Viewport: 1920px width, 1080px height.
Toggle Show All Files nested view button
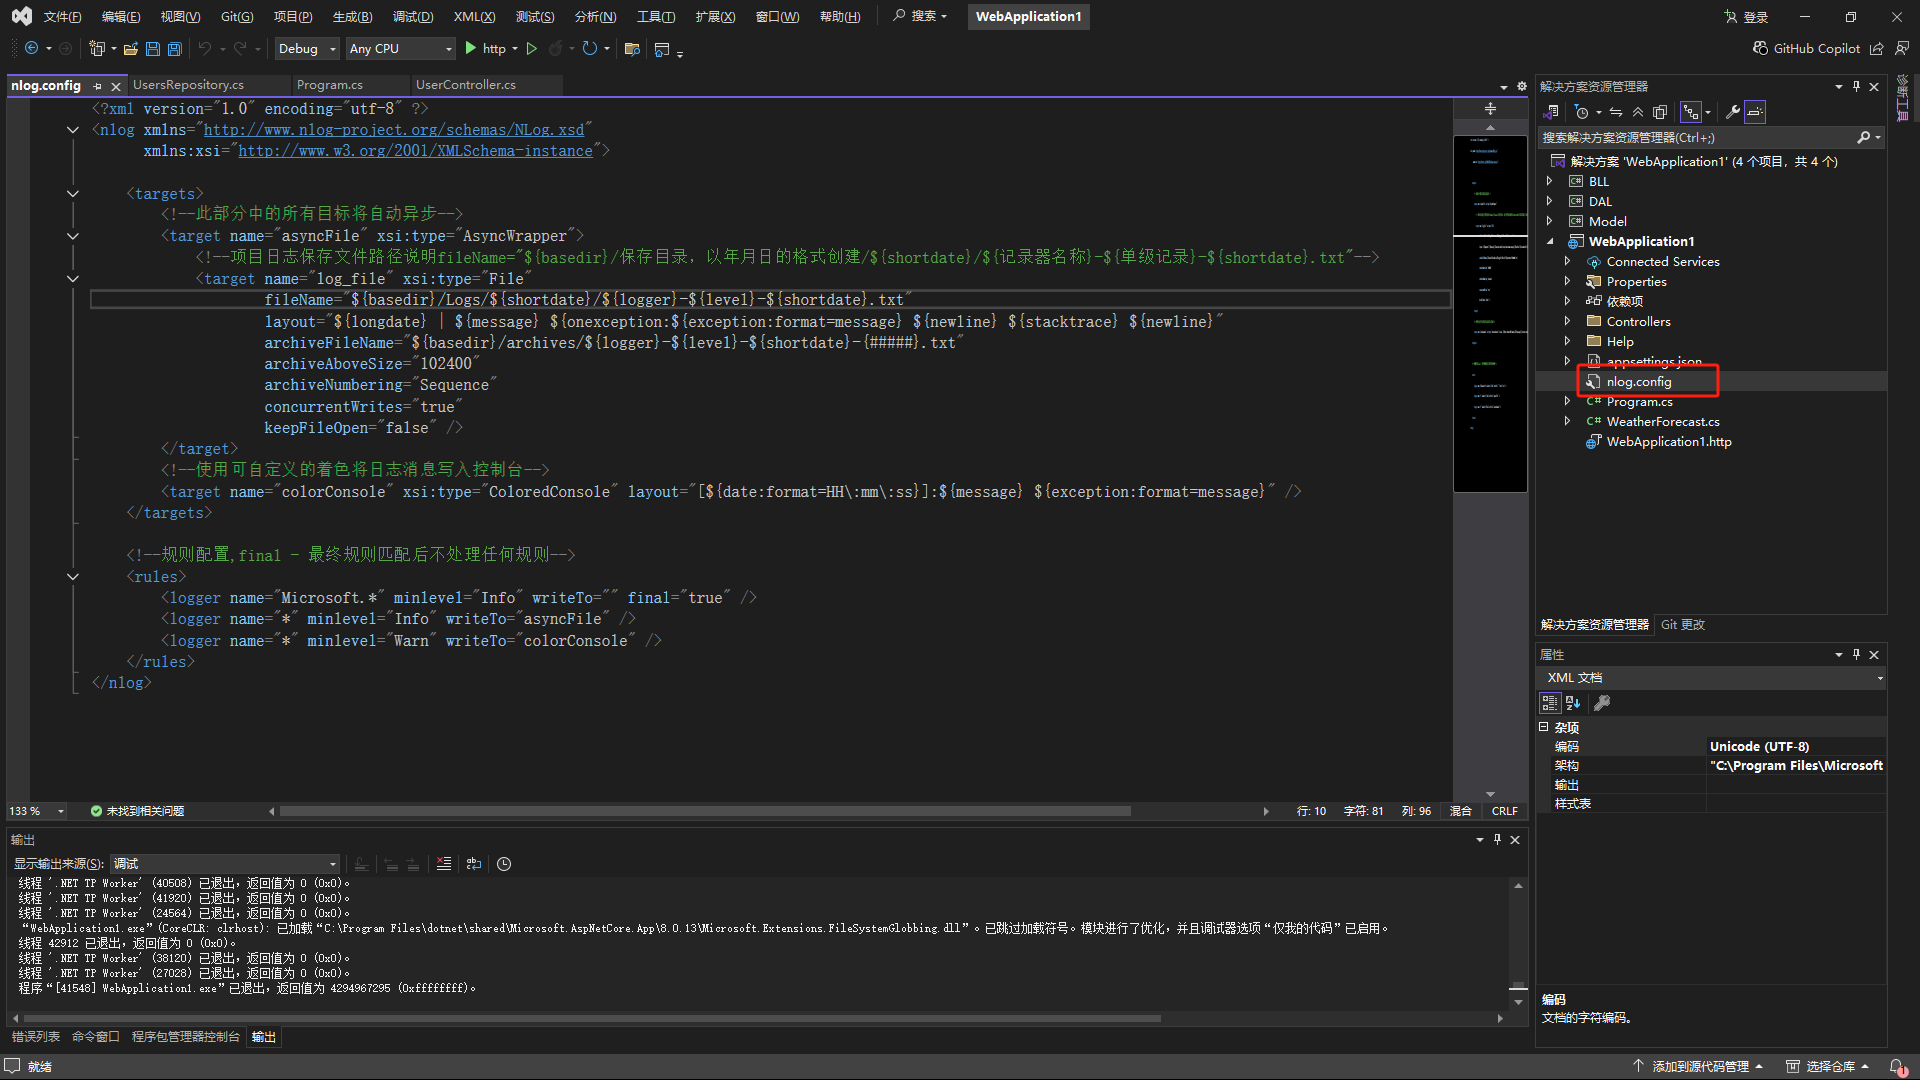[x=1691, y=112]
